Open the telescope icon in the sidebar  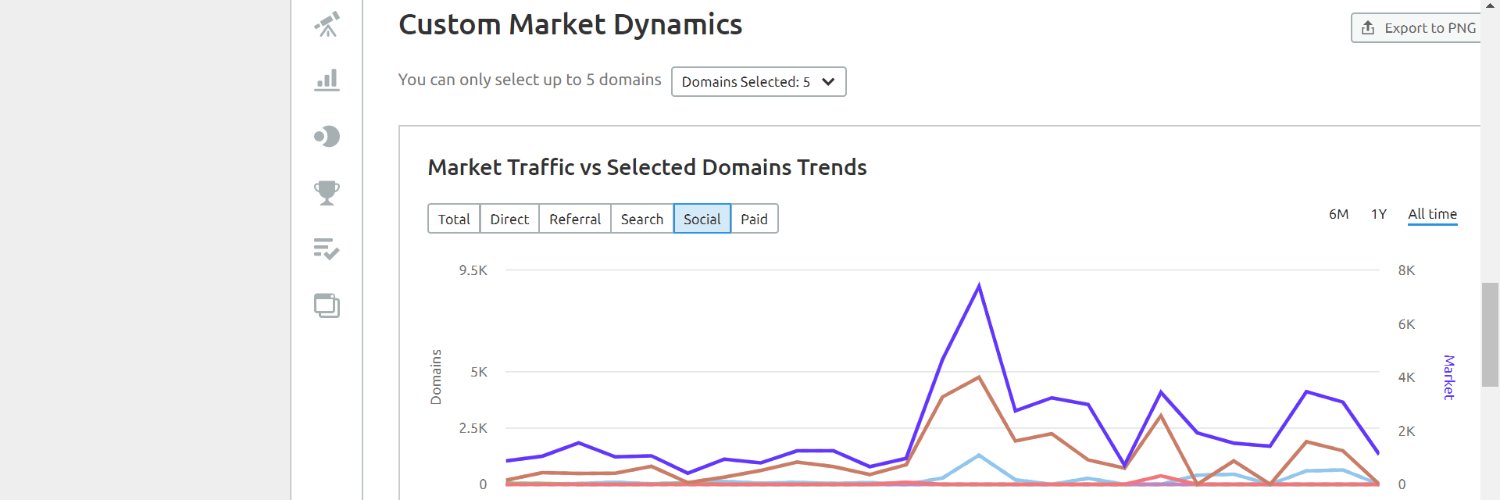tap(327, 24)
